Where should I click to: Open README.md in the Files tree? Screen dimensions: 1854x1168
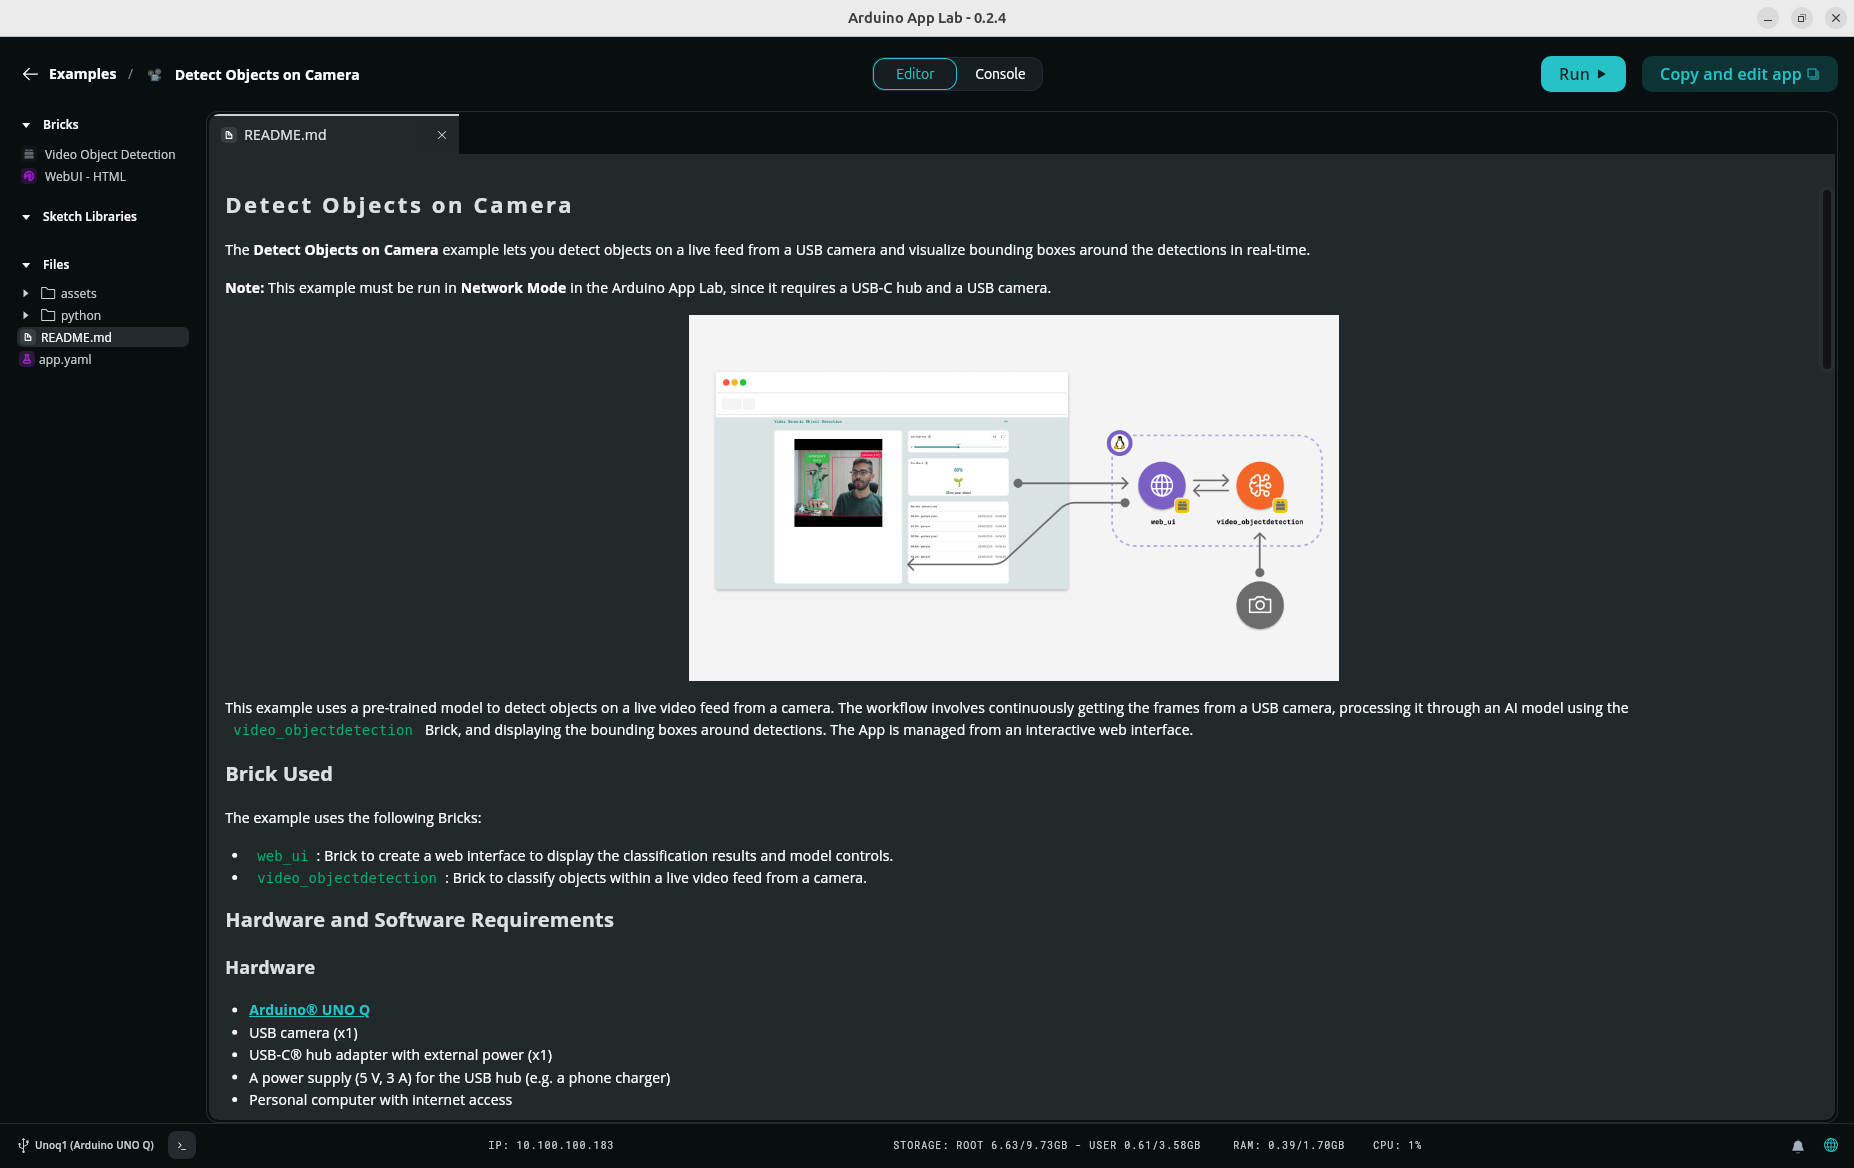[x=103, y=337]
